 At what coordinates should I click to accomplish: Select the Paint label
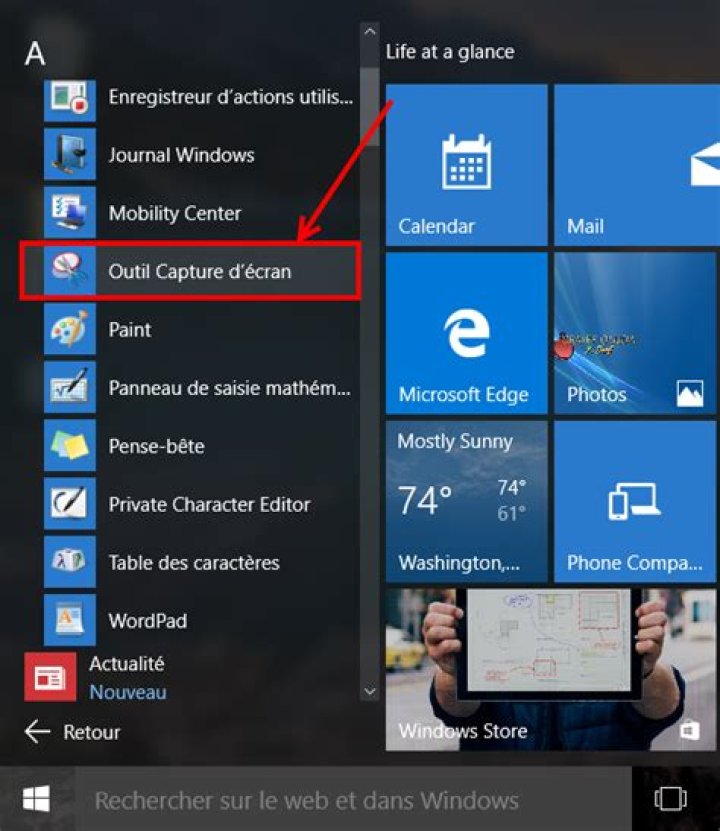[130, 330]
